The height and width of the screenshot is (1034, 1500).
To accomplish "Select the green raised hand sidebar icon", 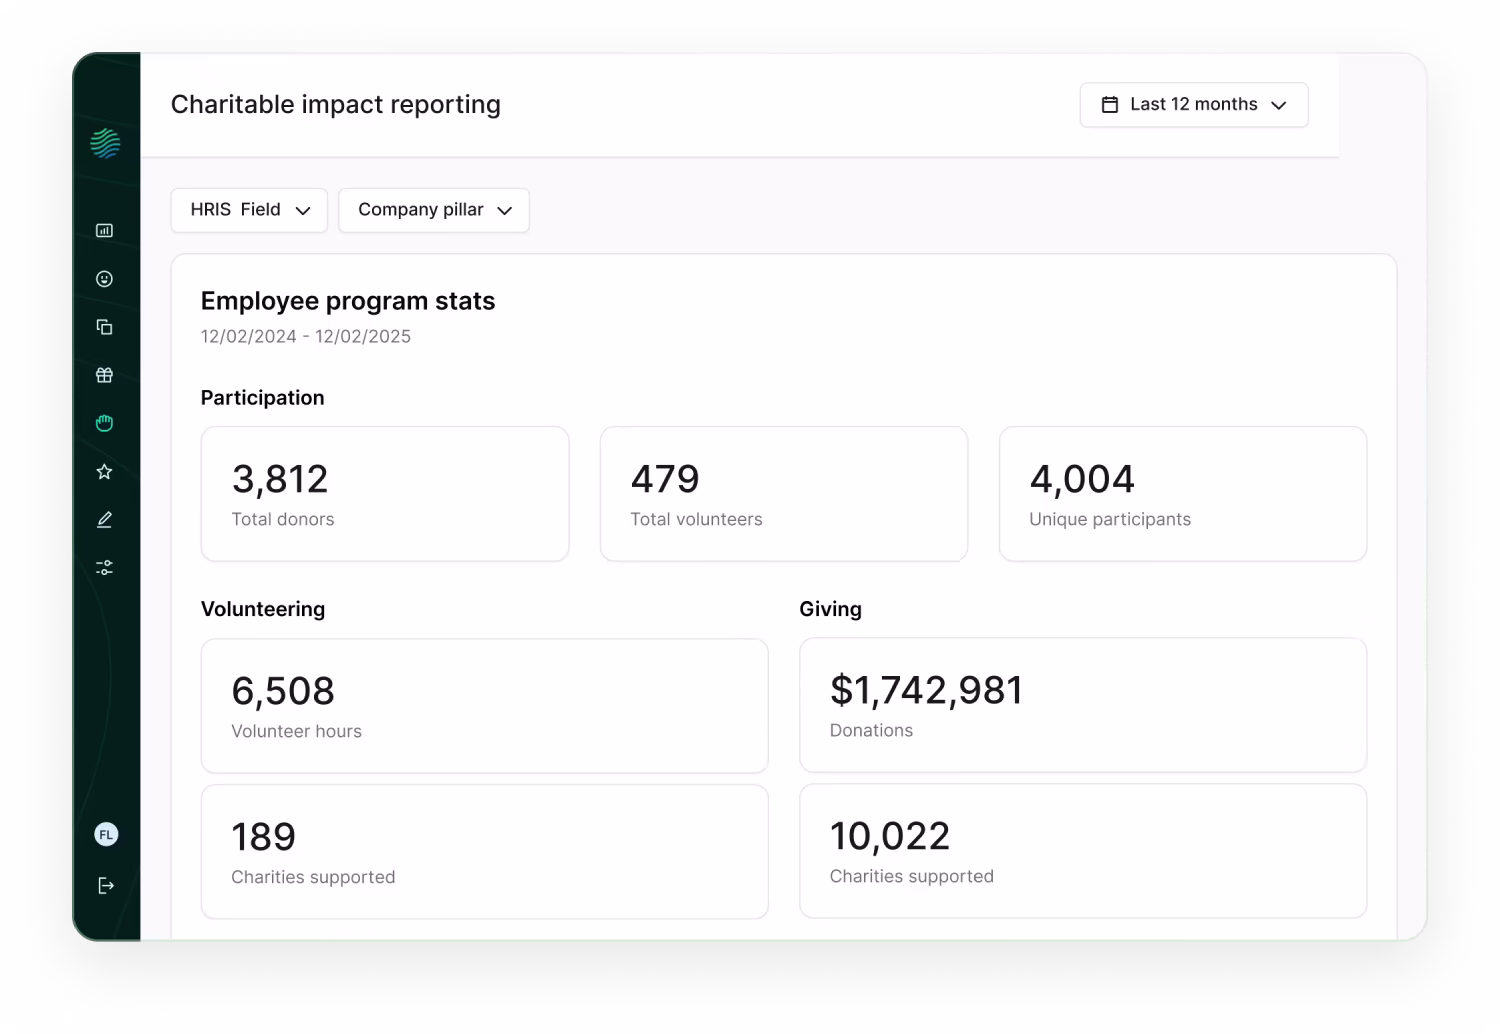I will (104, 423).
